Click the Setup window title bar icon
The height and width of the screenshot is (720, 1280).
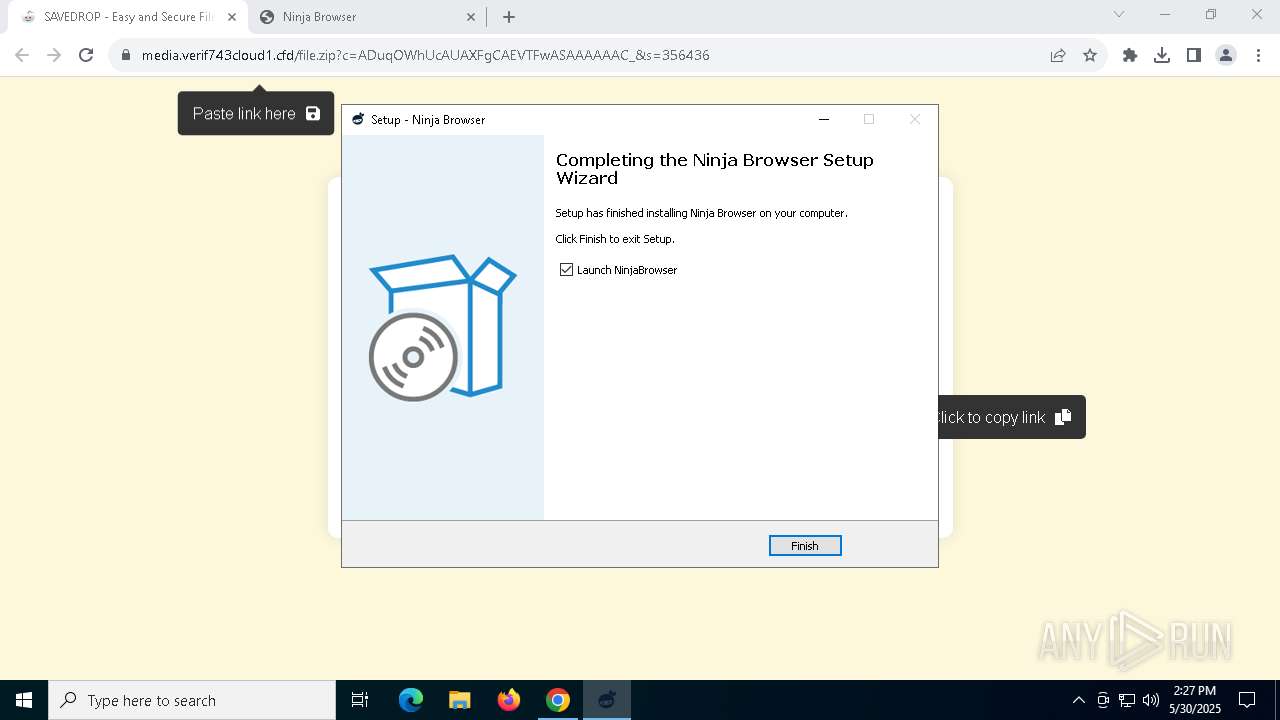pyautogui.click(x=358, y=119)
